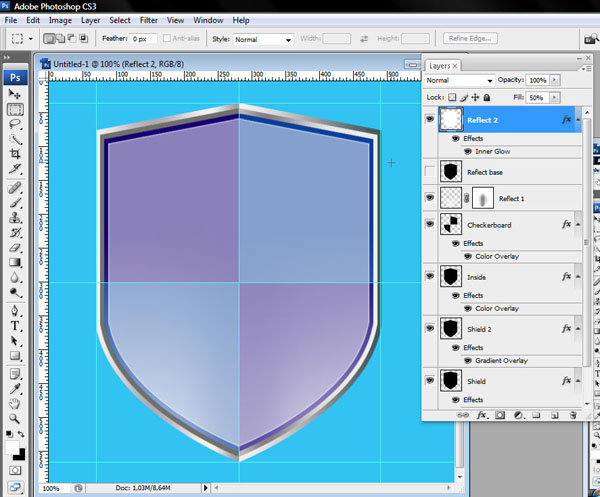
Task: Show the Reflect base layer
Action: 430,171
